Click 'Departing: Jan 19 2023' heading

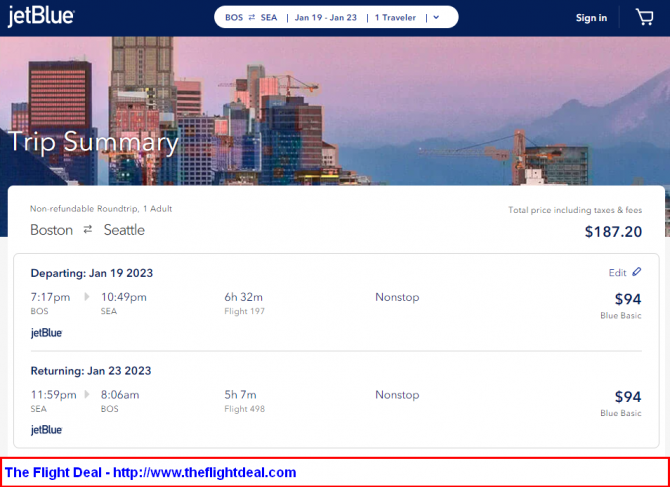click(x=92, y=273)
